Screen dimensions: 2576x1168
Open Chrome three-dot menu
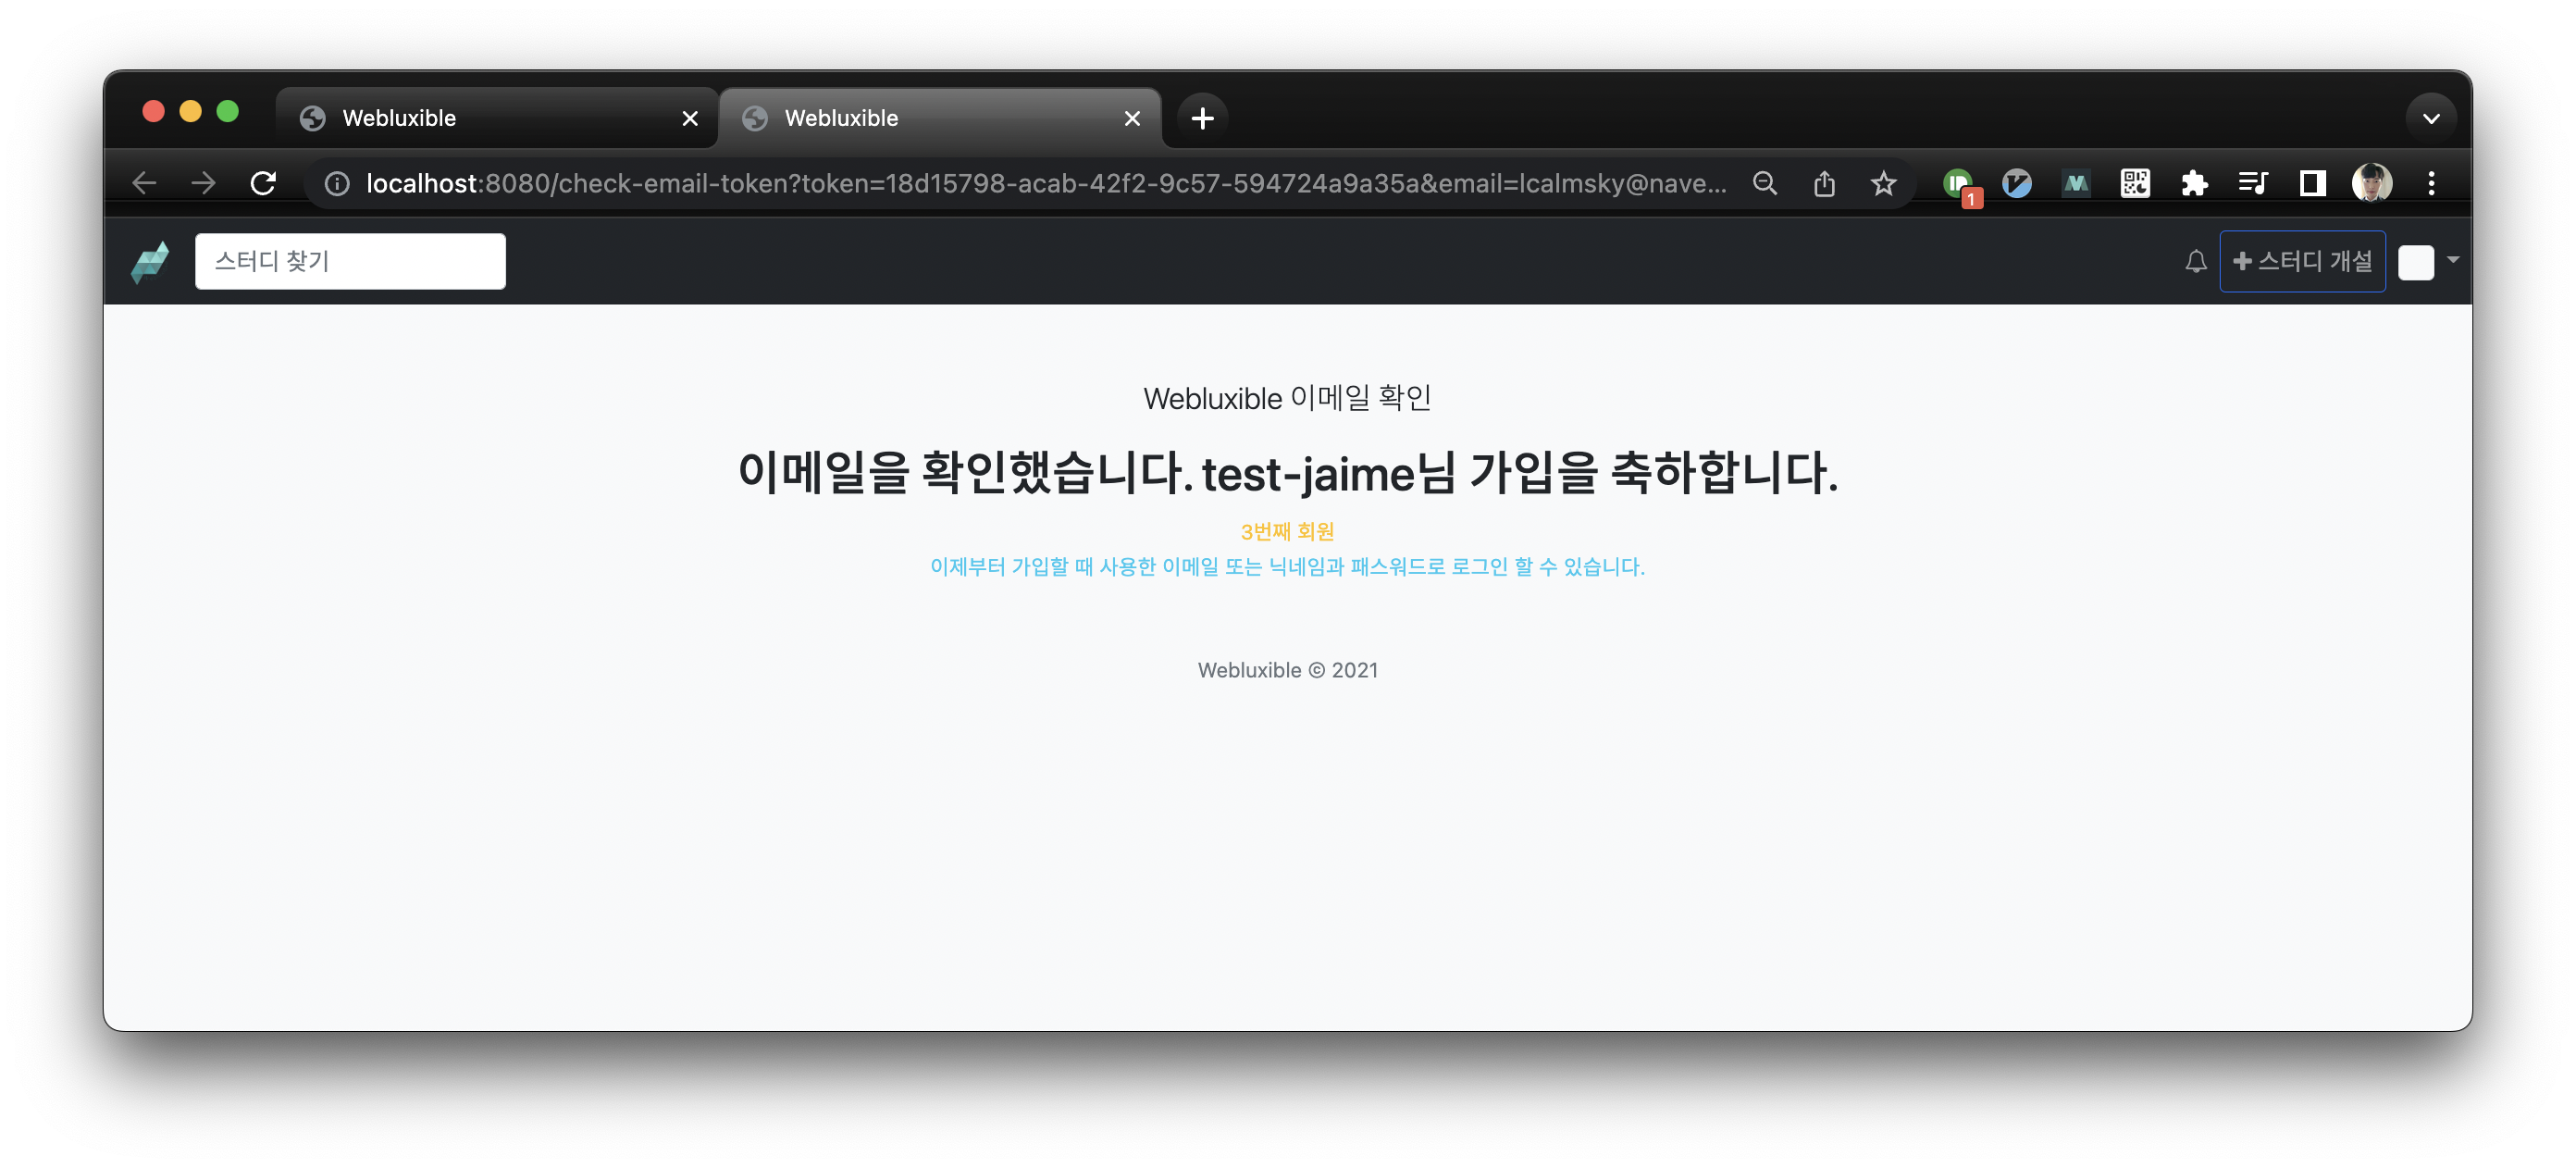tap(2431, 183)
